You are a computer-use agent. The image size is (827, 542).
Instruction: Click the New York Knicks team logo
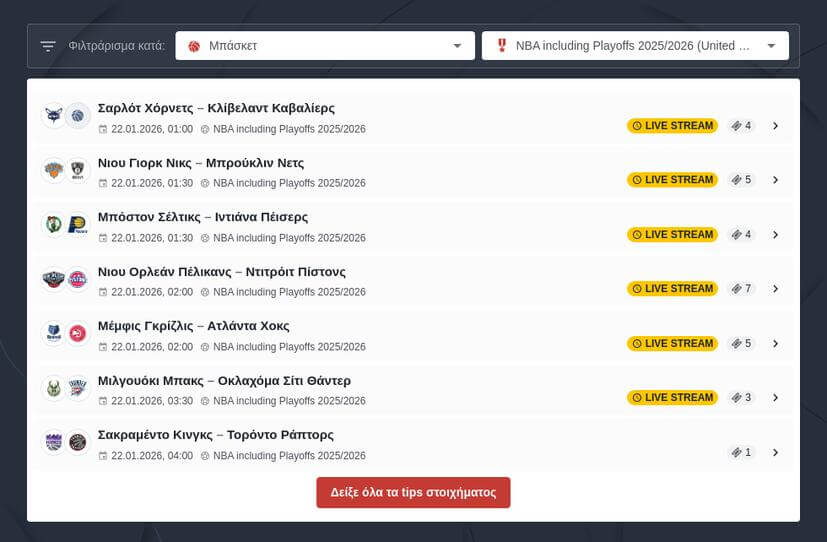[53, 171]
